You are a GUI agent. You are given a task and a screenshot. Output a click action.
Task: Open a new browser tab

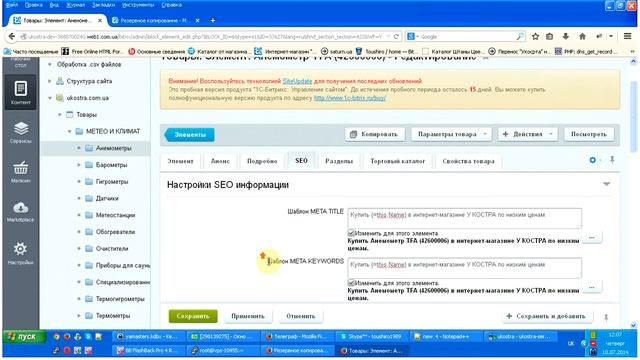pos(213,20)
